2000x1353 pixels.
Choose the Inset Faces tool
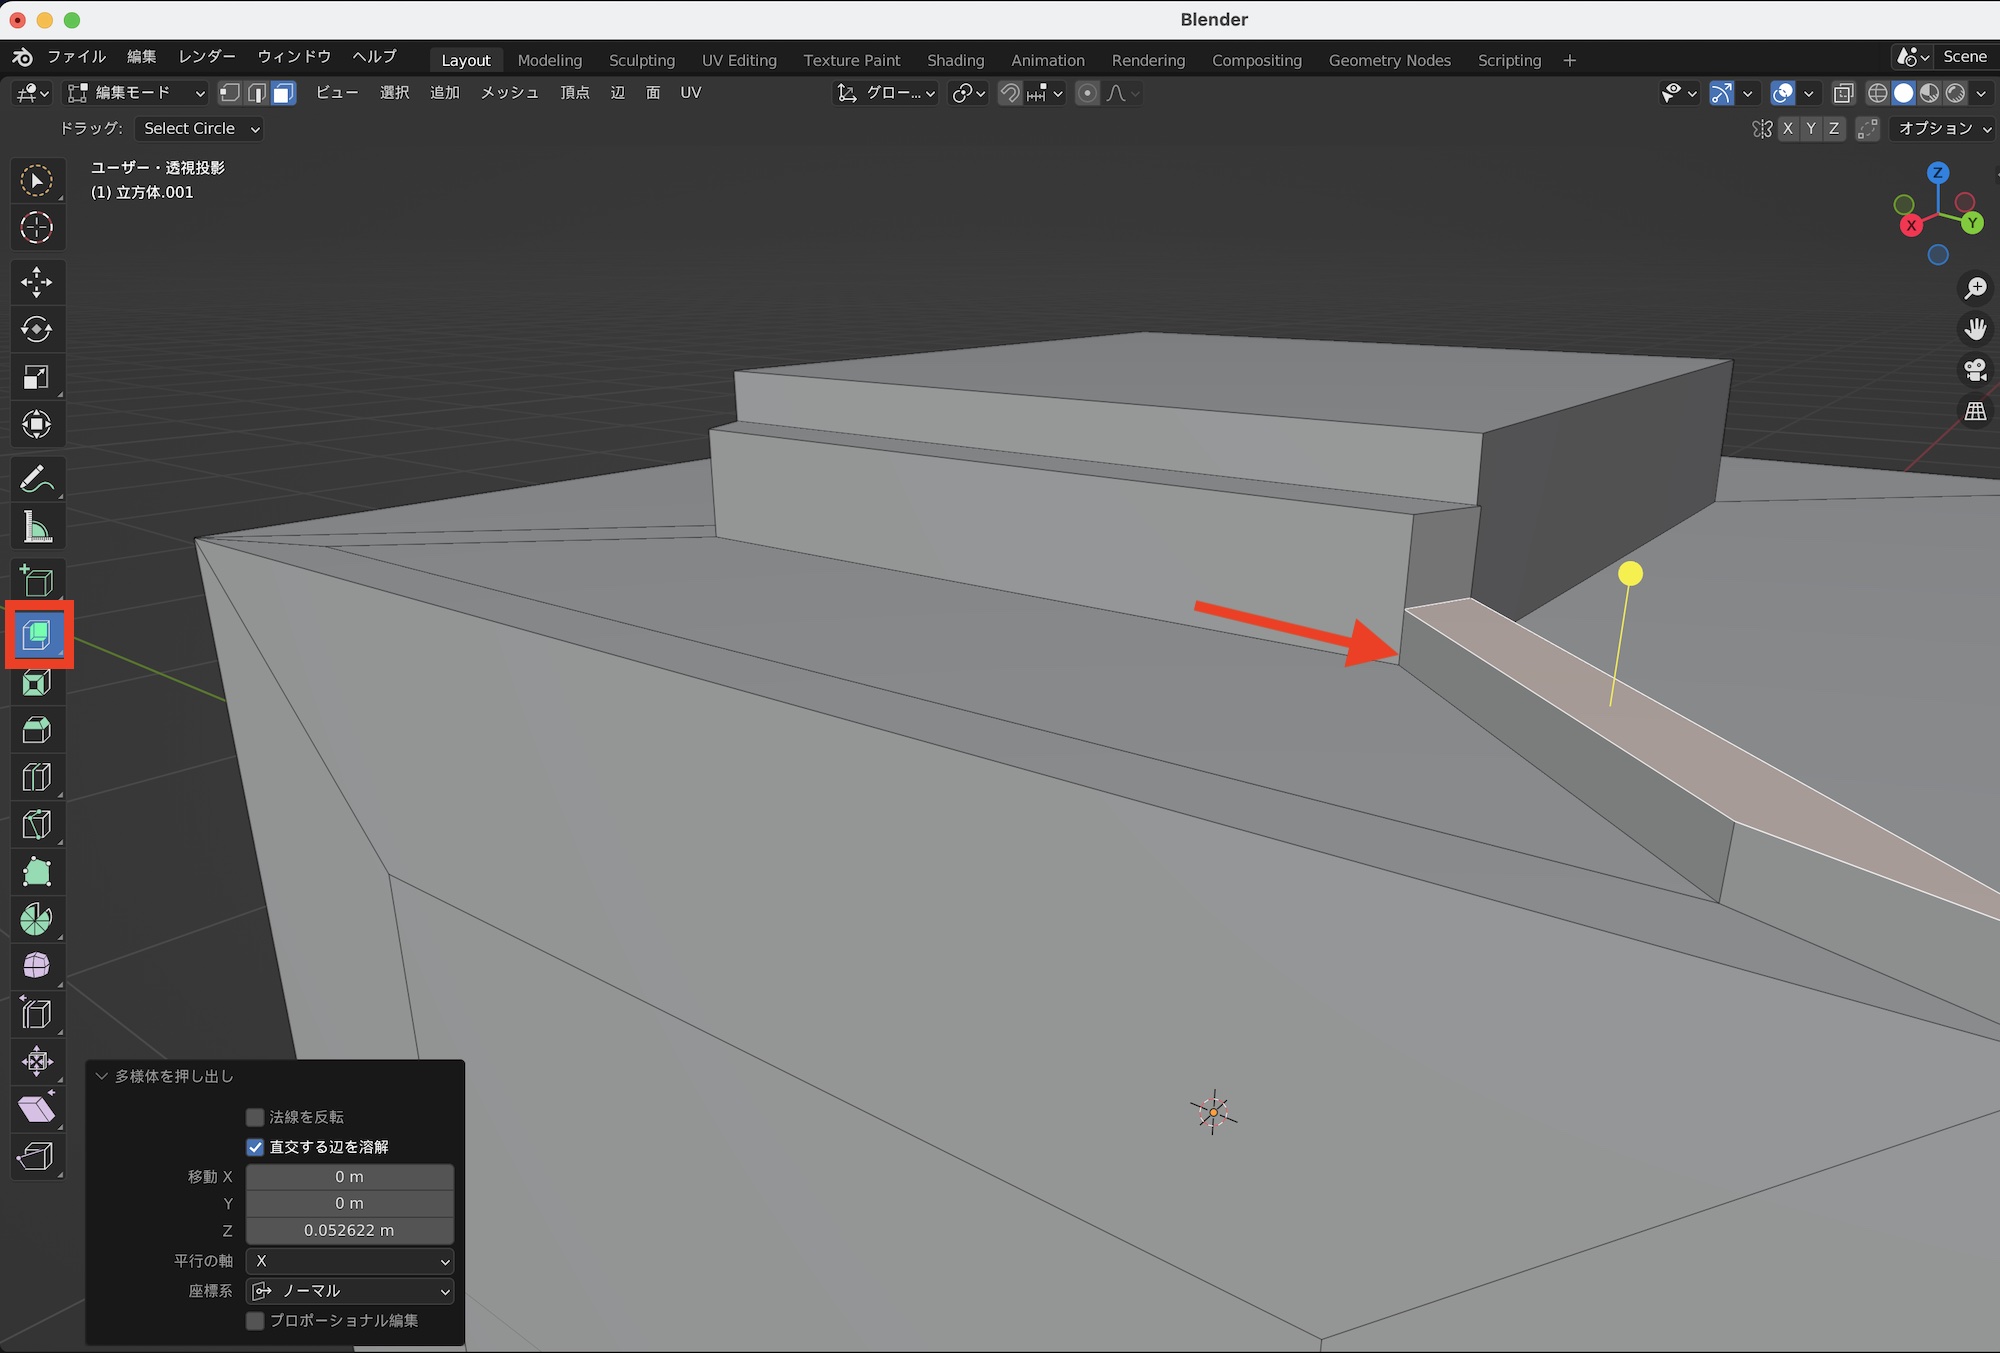click(x=37, y=683)
